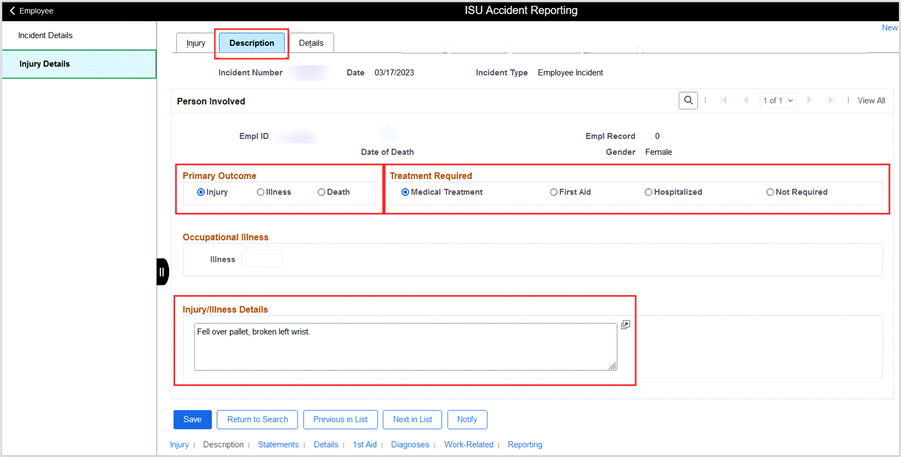Screen dimensions: 901x457
Task: Select Illness as Primary Outcome
Action: 260,193
